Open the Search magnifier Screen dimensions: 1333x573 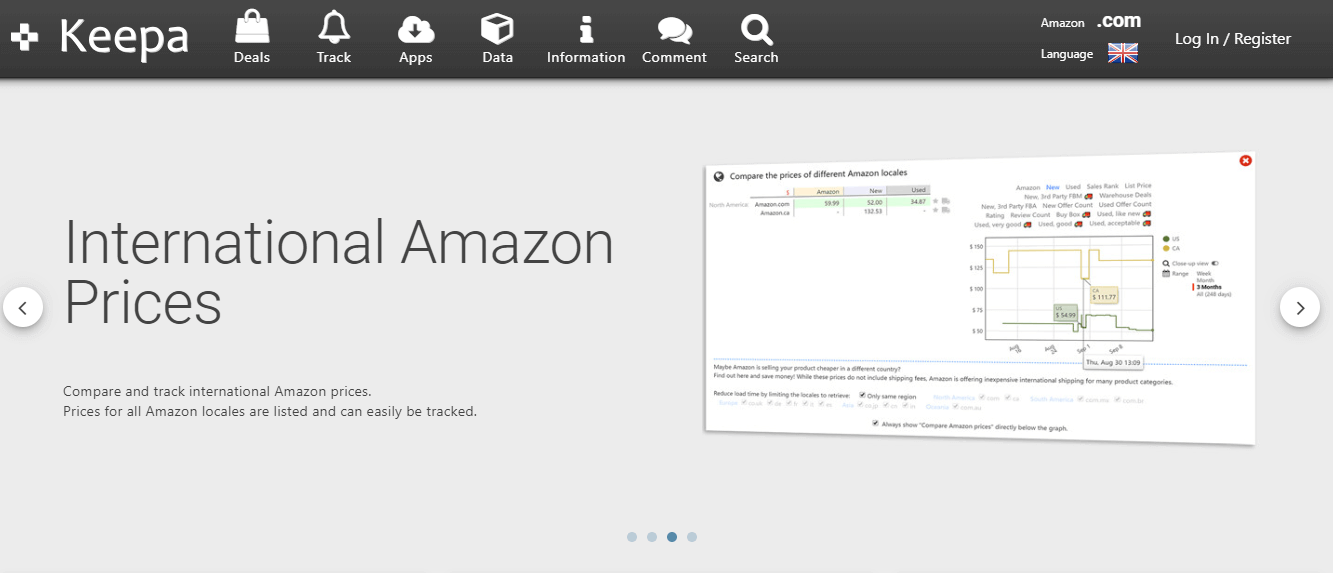(x=756, y=38)
